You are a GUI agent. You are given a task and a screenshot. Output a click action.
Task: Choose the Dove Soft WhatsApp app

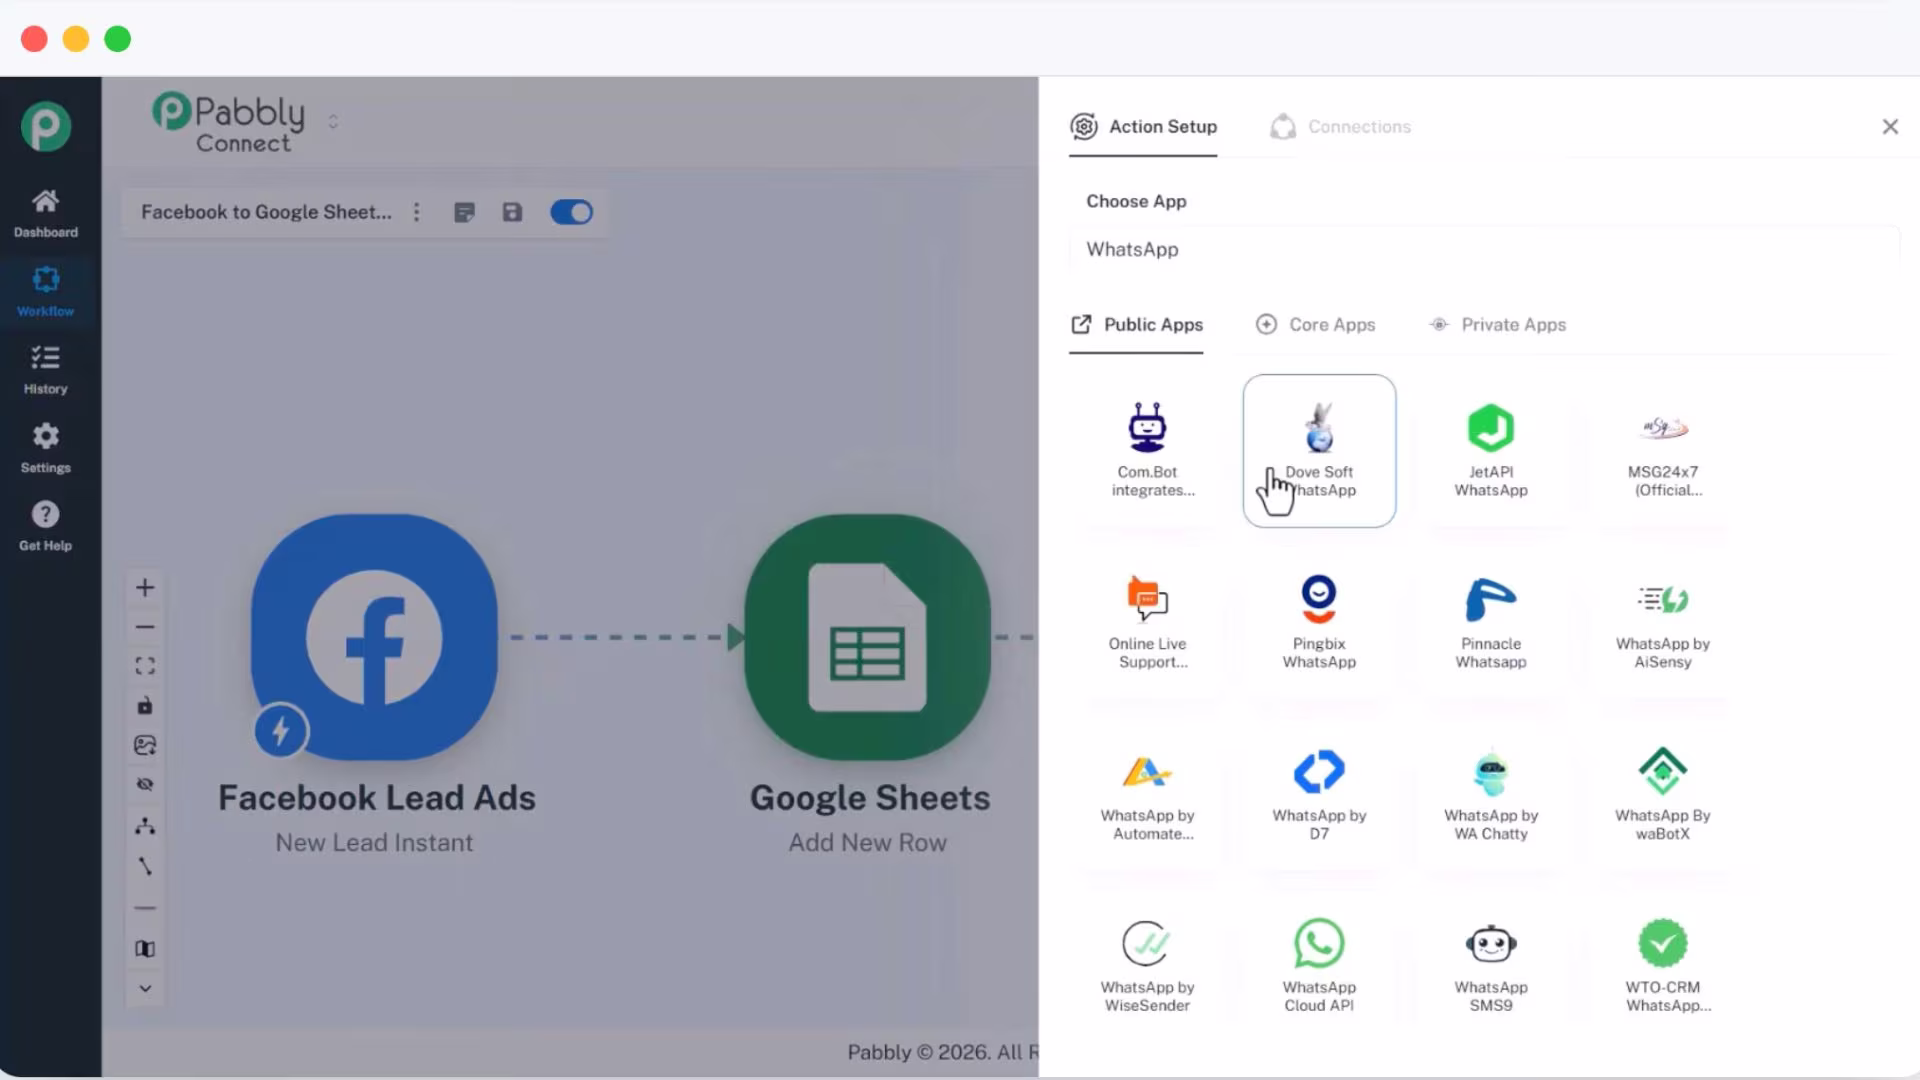pyautogui.click(x=1319, y=450)
